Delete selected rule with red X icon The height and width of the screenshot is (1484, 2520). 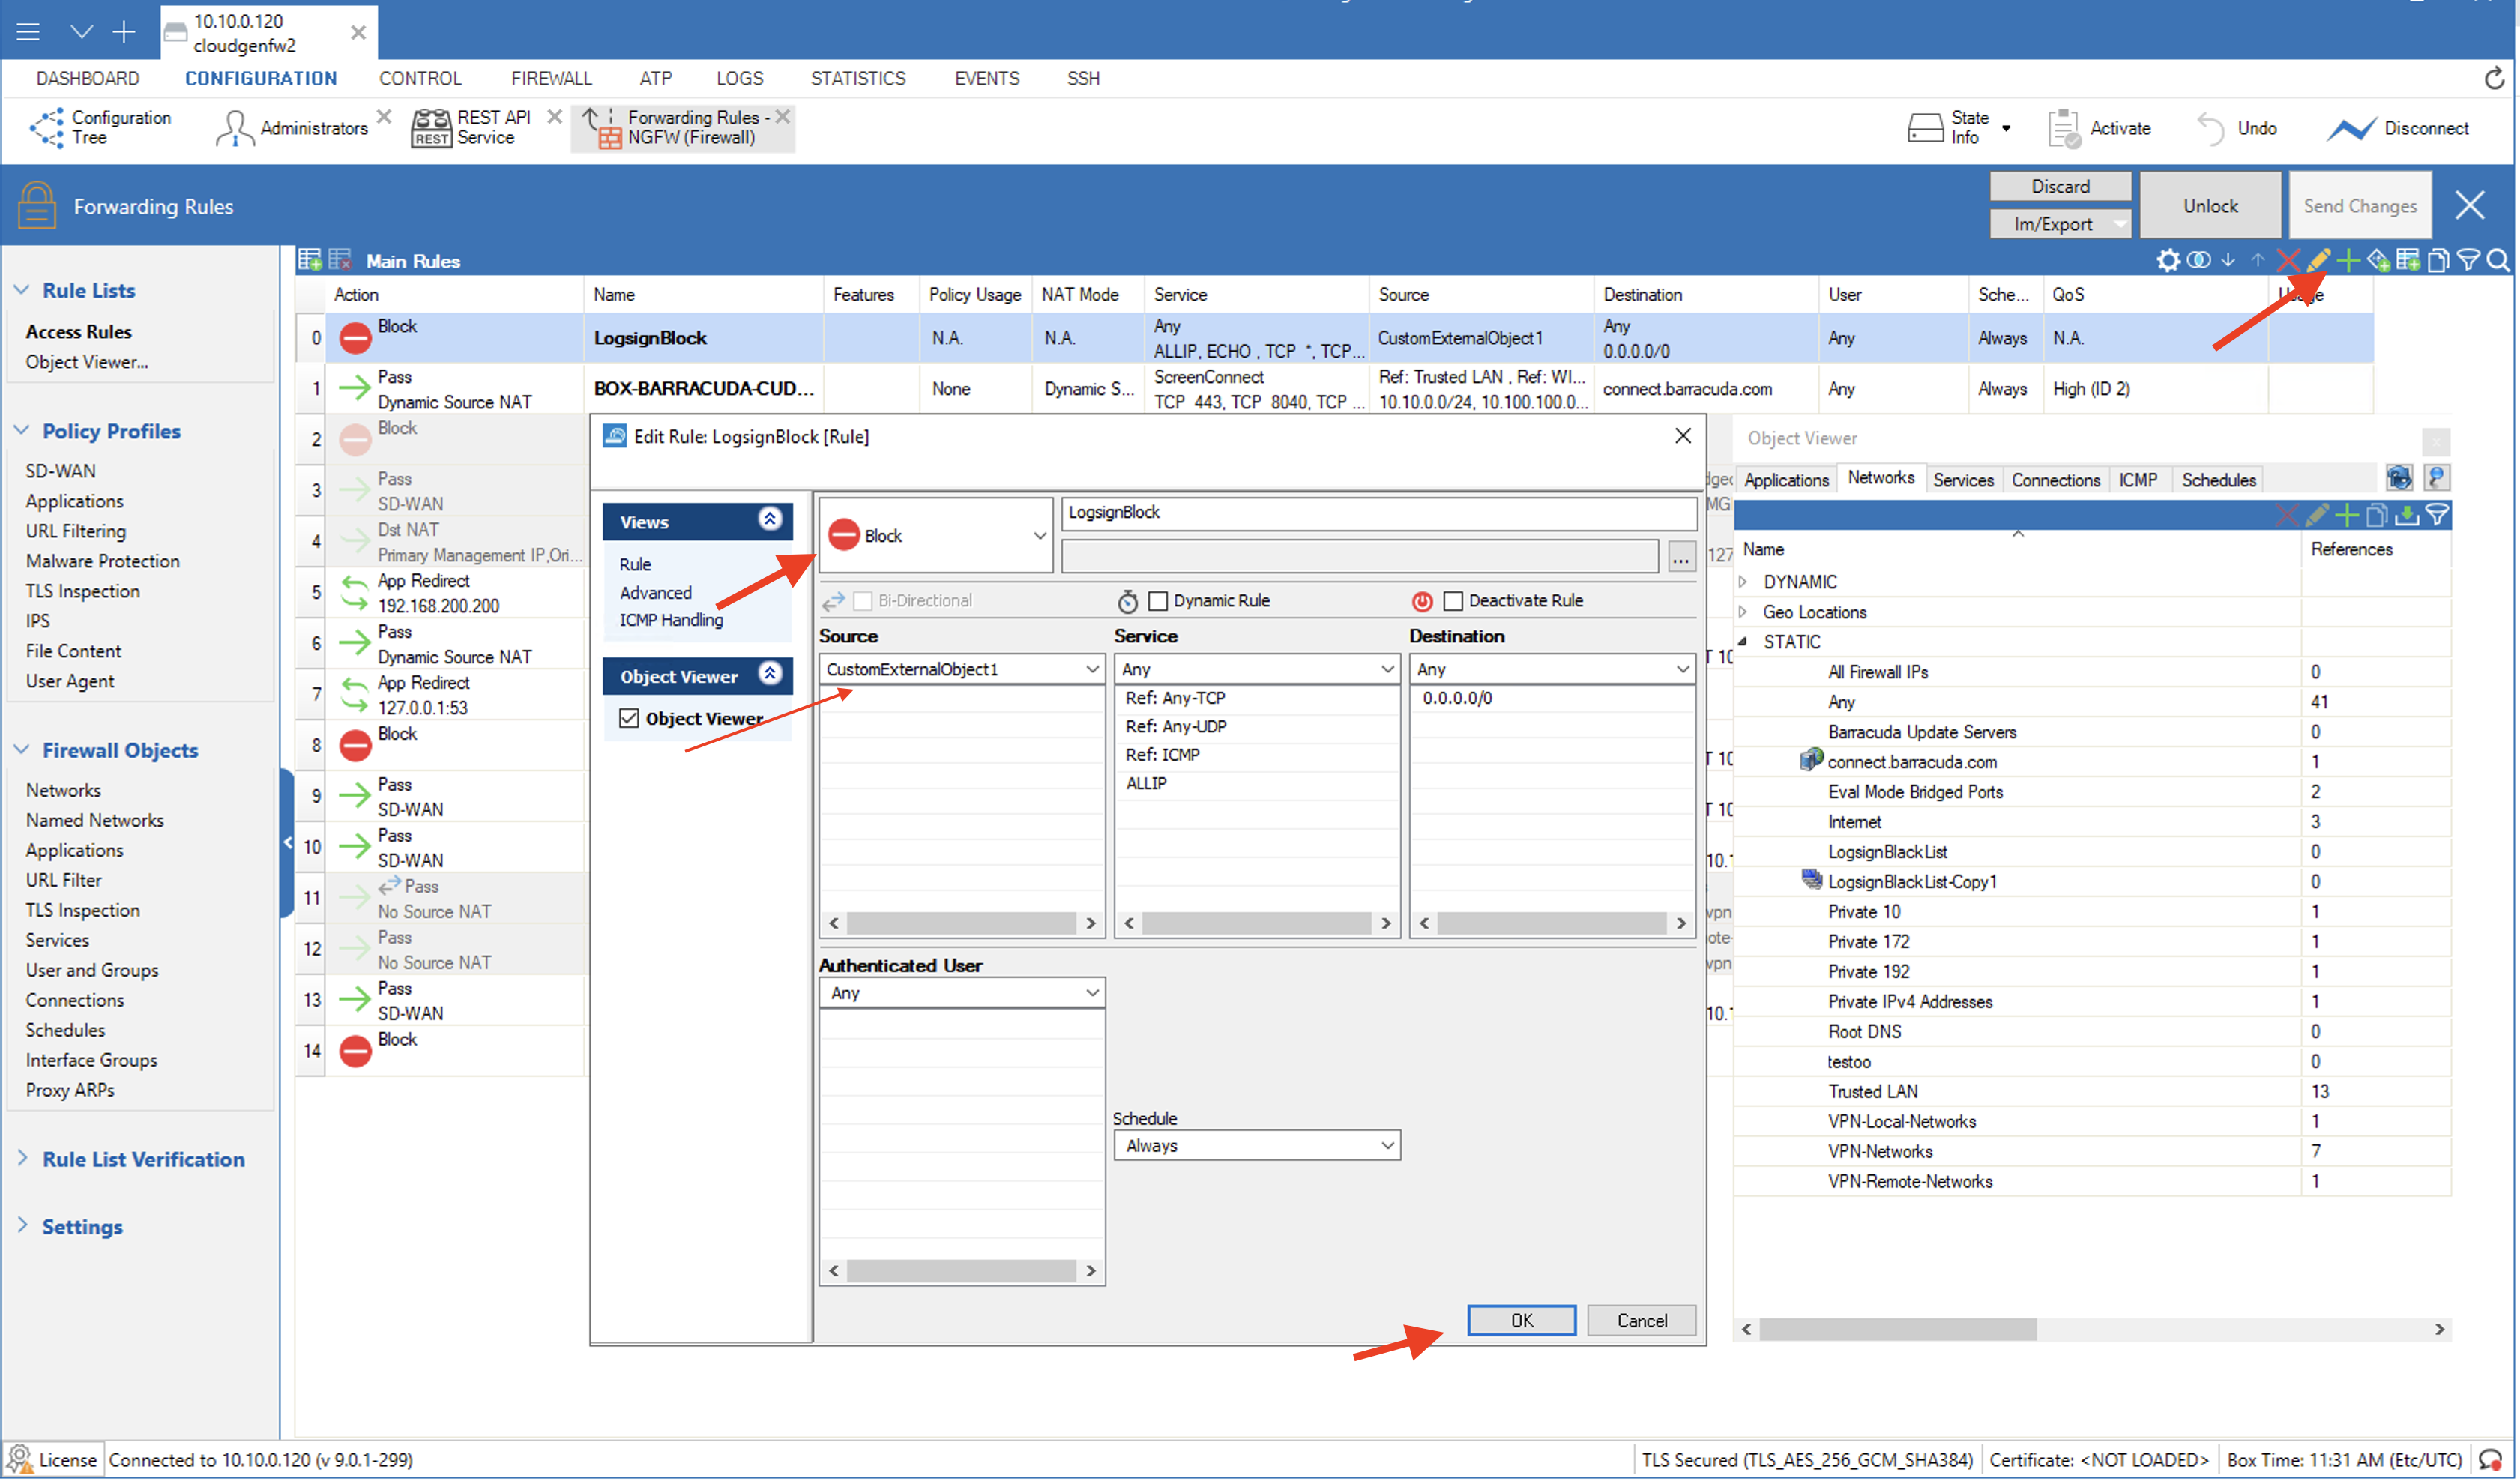(x=2288, y=261)
